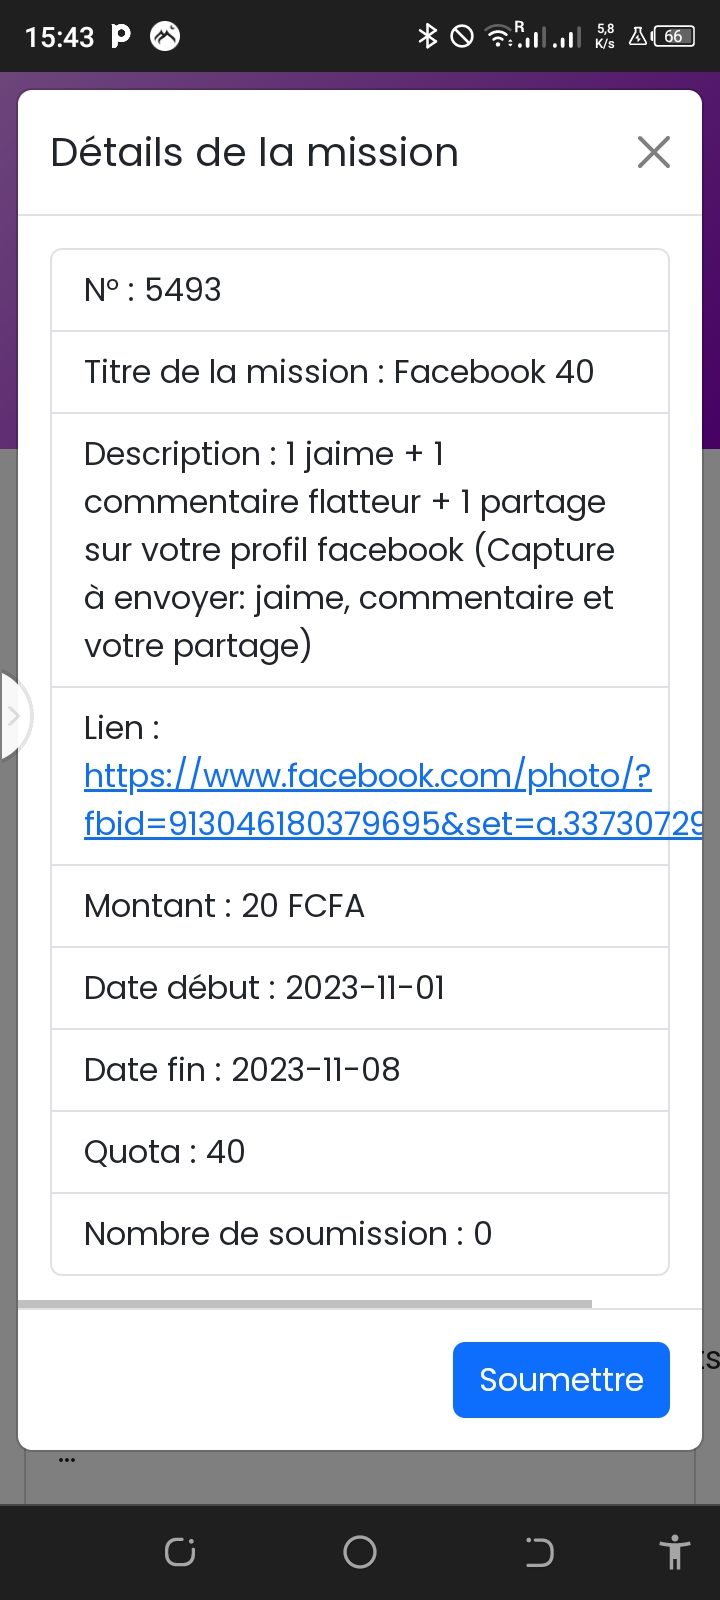Tap the Nombre de soumission row
The height and width of the screenshot is (1600, 720).
pos(360,1234)
